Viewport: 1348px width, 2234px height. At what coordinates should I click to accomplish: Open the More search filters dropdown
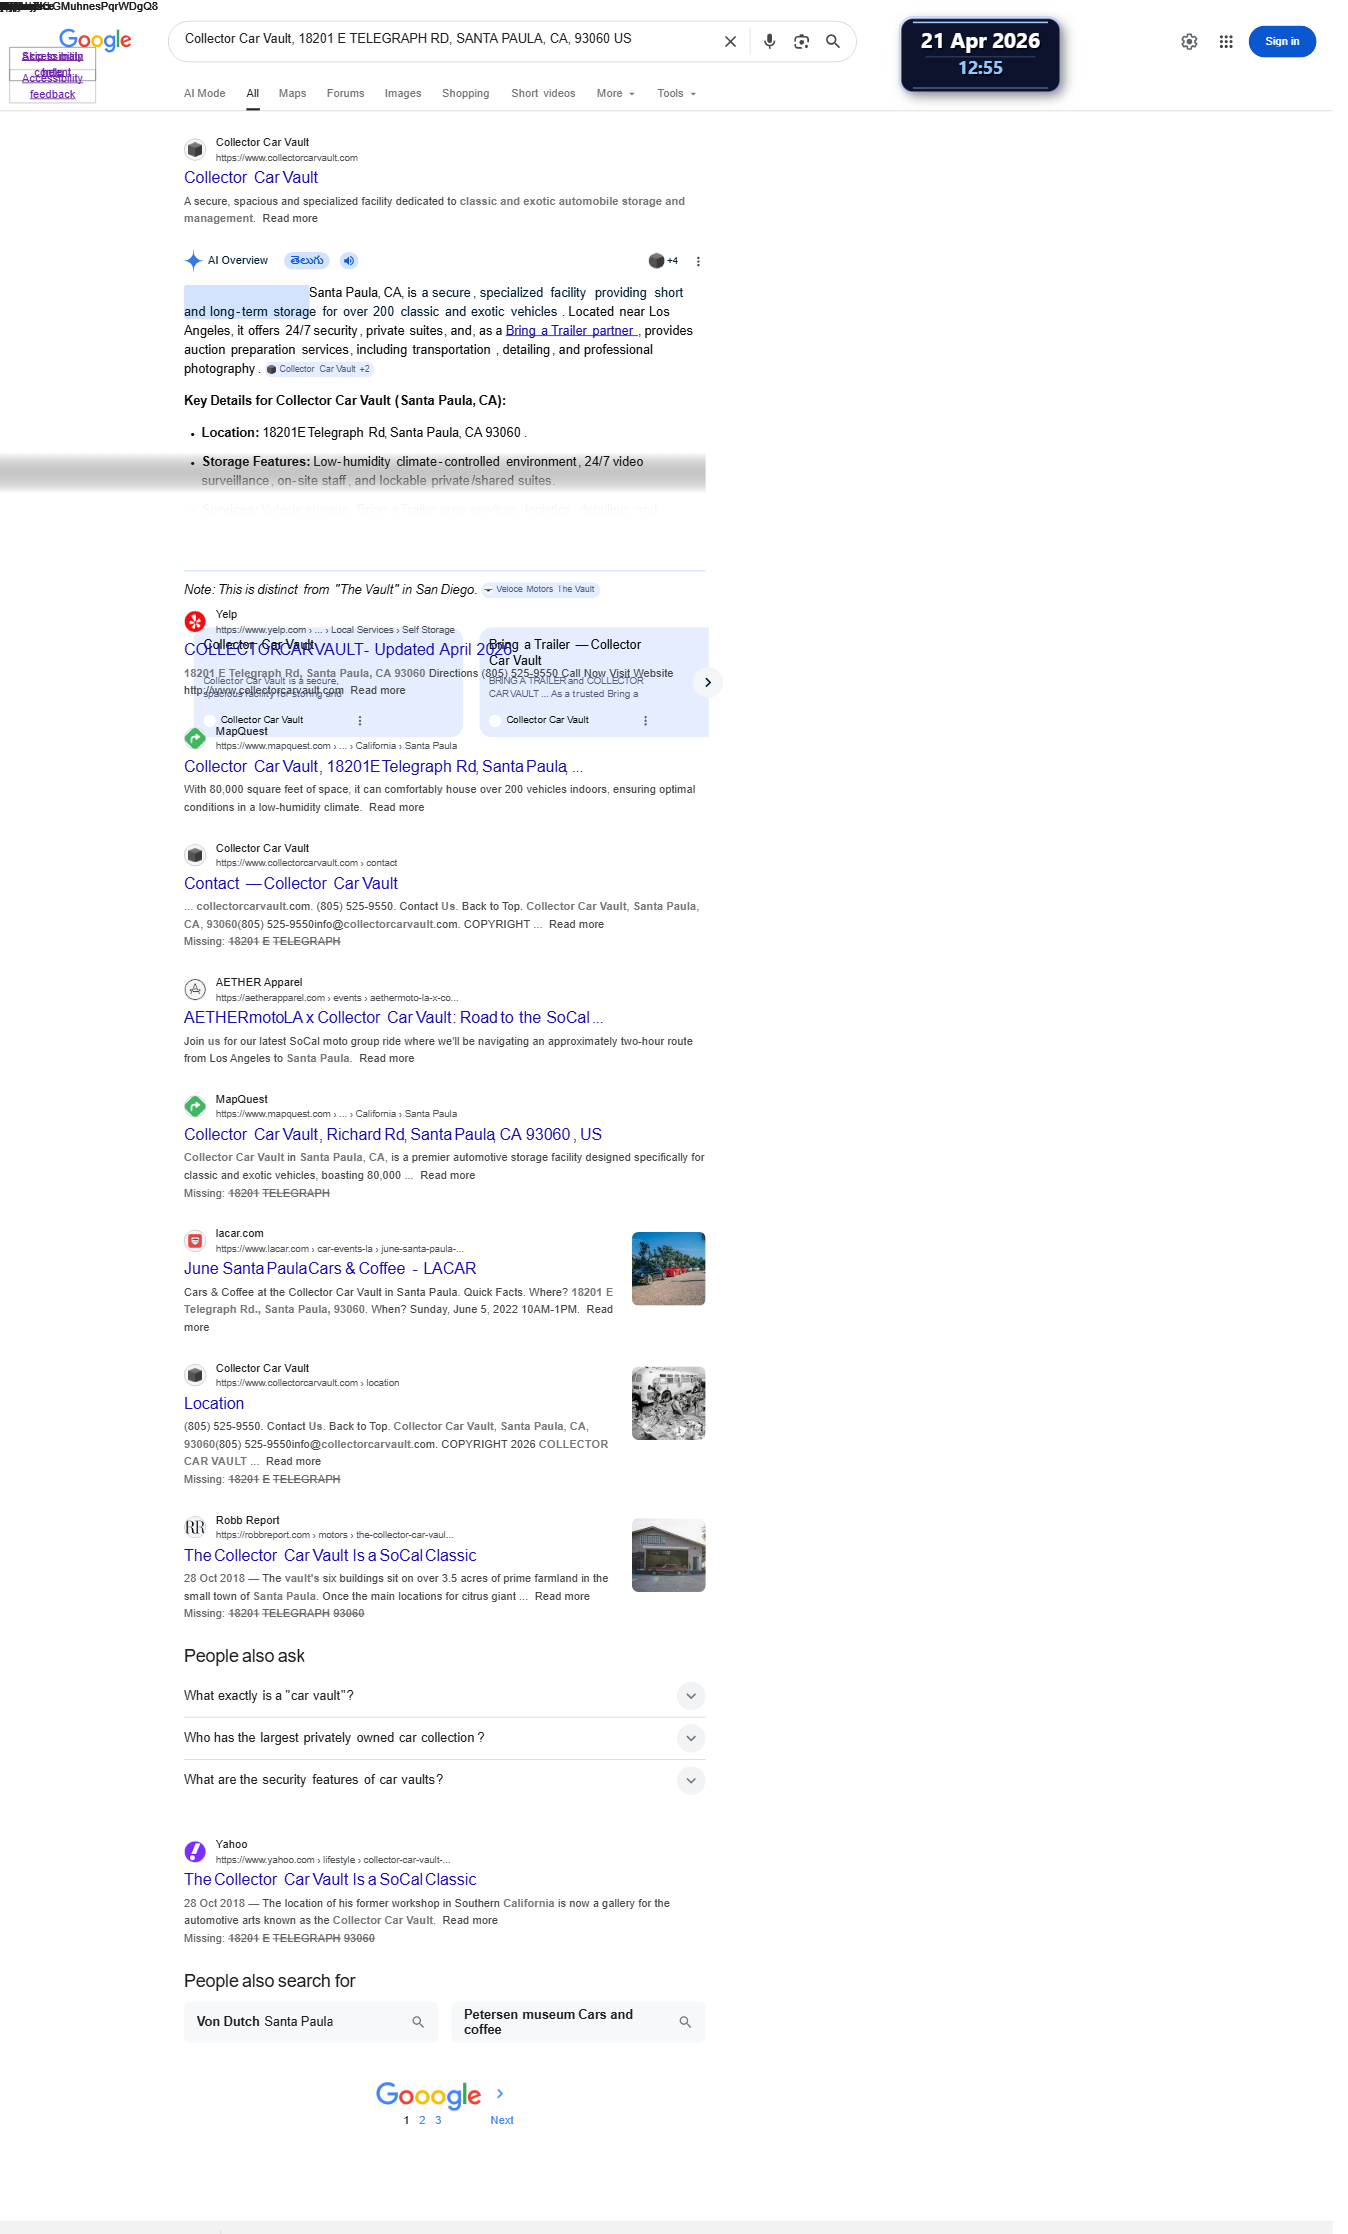click(x=616, y=94)
